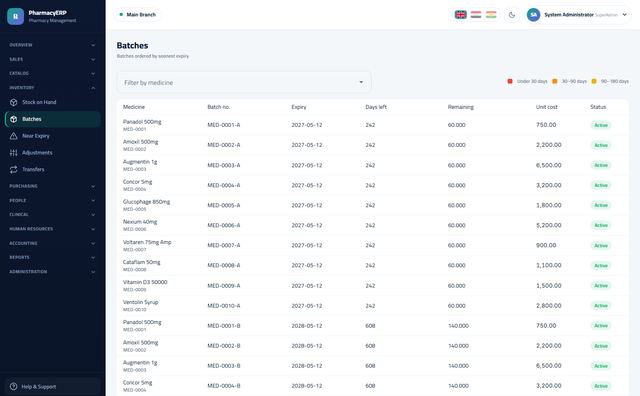640x396 pixels.
Task: Go to Stock on Hand page
Action: (53, 102)
